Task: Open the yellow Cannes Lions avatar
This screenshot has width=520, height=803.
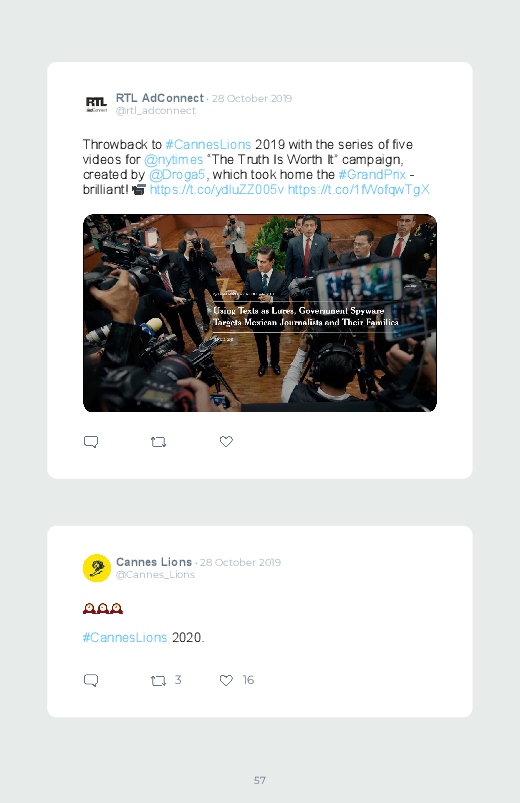Action: (x=97, y=568)
